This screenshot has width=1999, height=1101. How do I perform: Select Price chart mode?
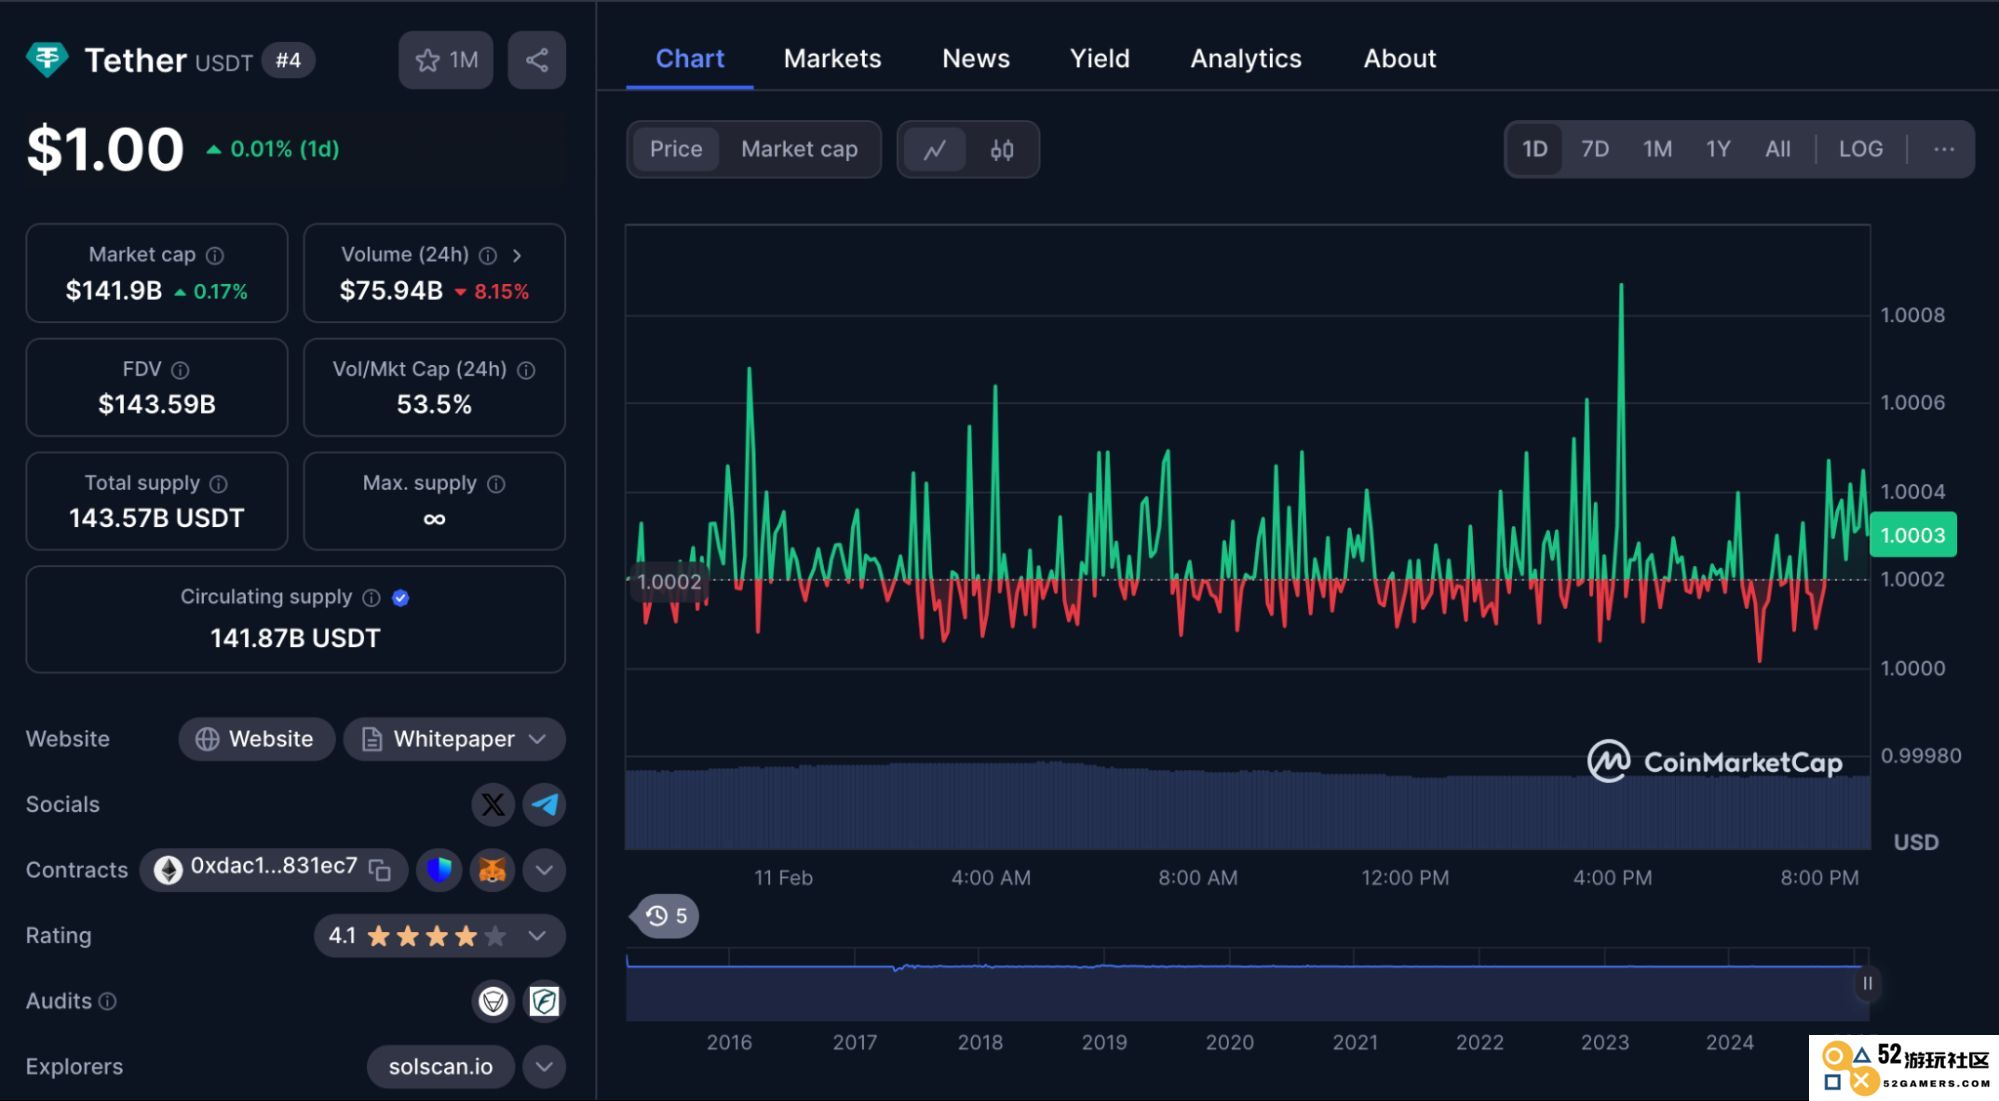coord(676,149)
